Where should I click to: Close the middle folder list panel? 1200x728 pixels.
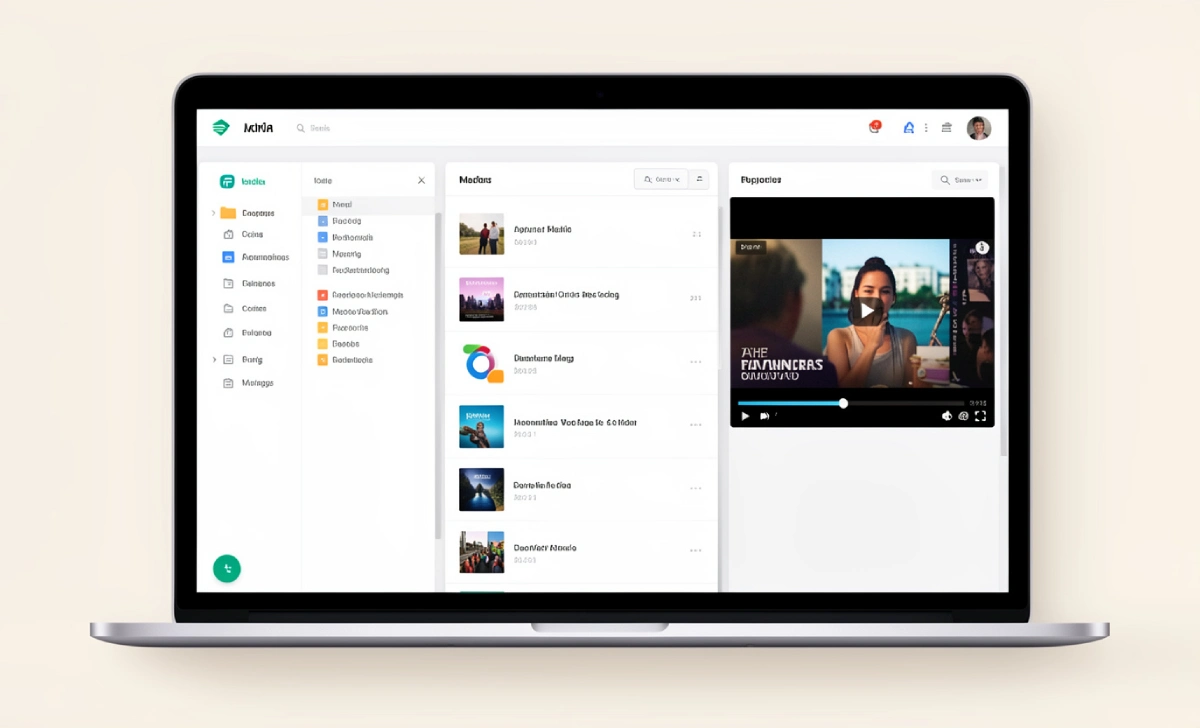[x=421, y=181]
